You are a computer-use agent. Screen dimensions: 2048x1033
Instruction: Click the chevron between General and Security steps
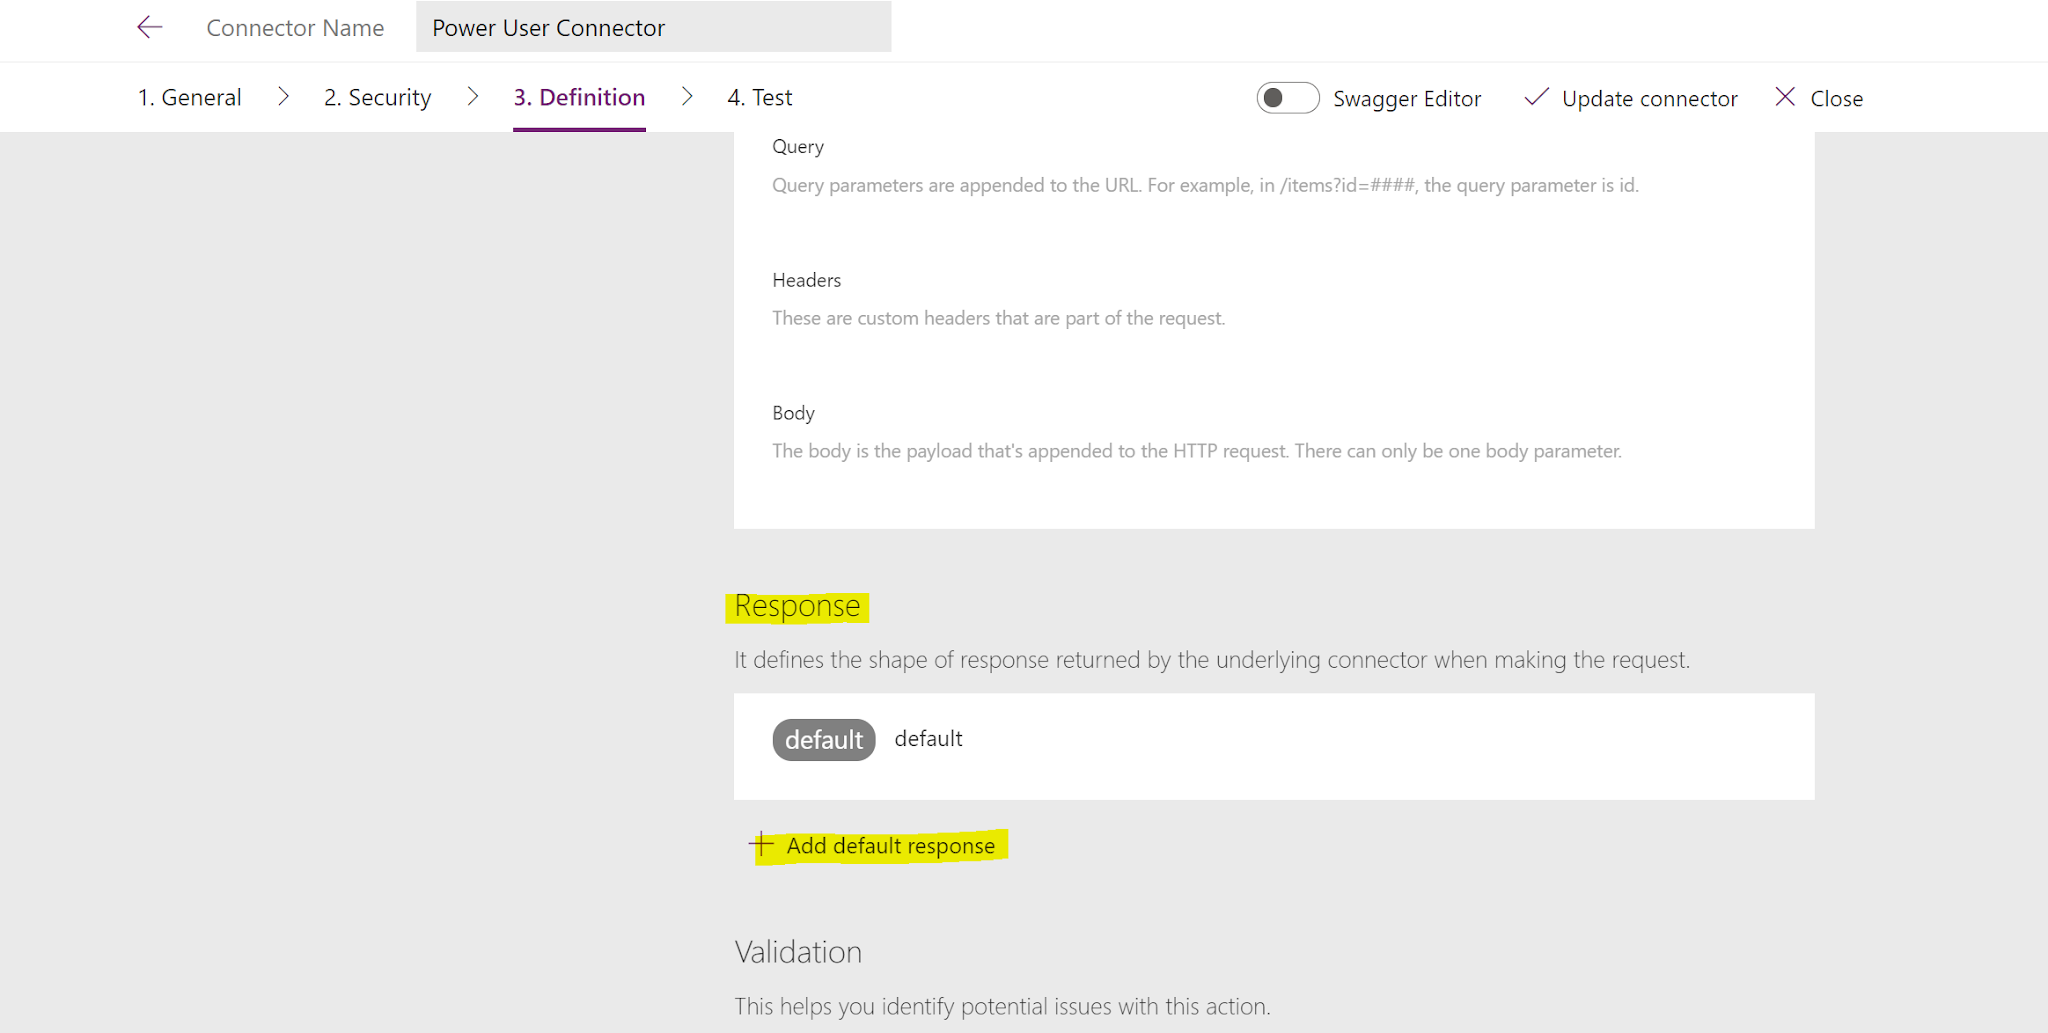[x=284, y=96]
